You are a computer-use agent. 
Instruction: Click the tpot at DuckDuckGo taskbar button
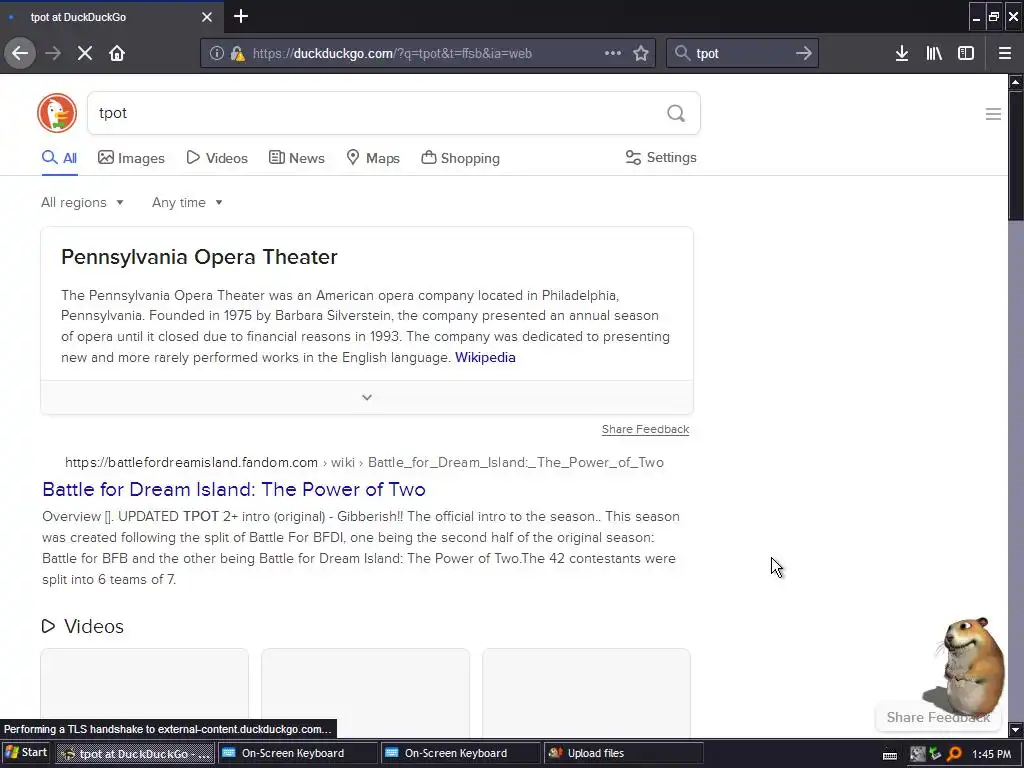point(135,753)
